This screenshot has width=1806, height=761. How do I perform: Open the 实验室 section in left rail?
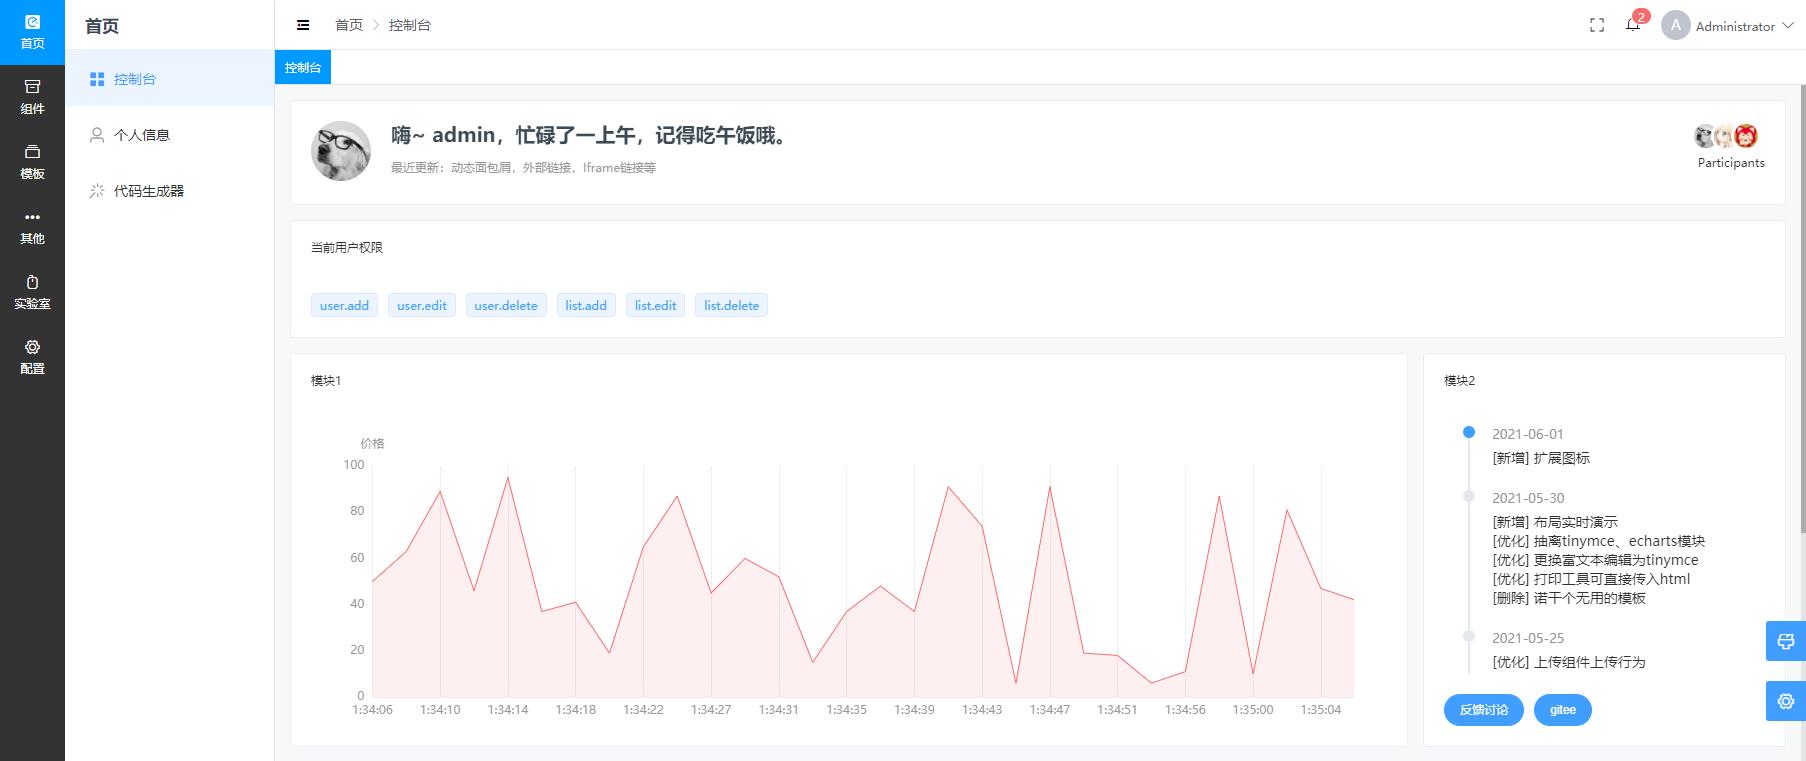coord(32,292)
